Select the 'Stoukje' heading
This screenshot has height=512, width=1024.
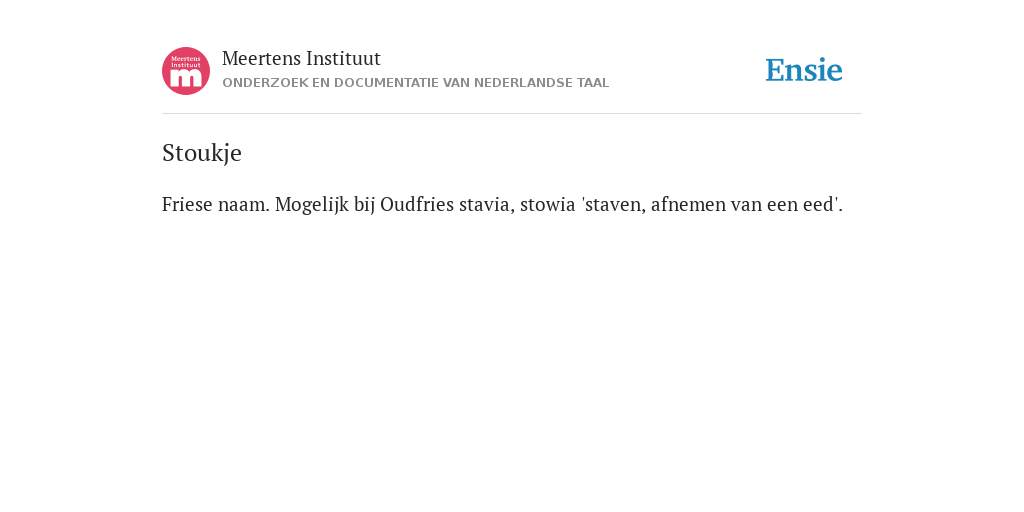point(202,153)
